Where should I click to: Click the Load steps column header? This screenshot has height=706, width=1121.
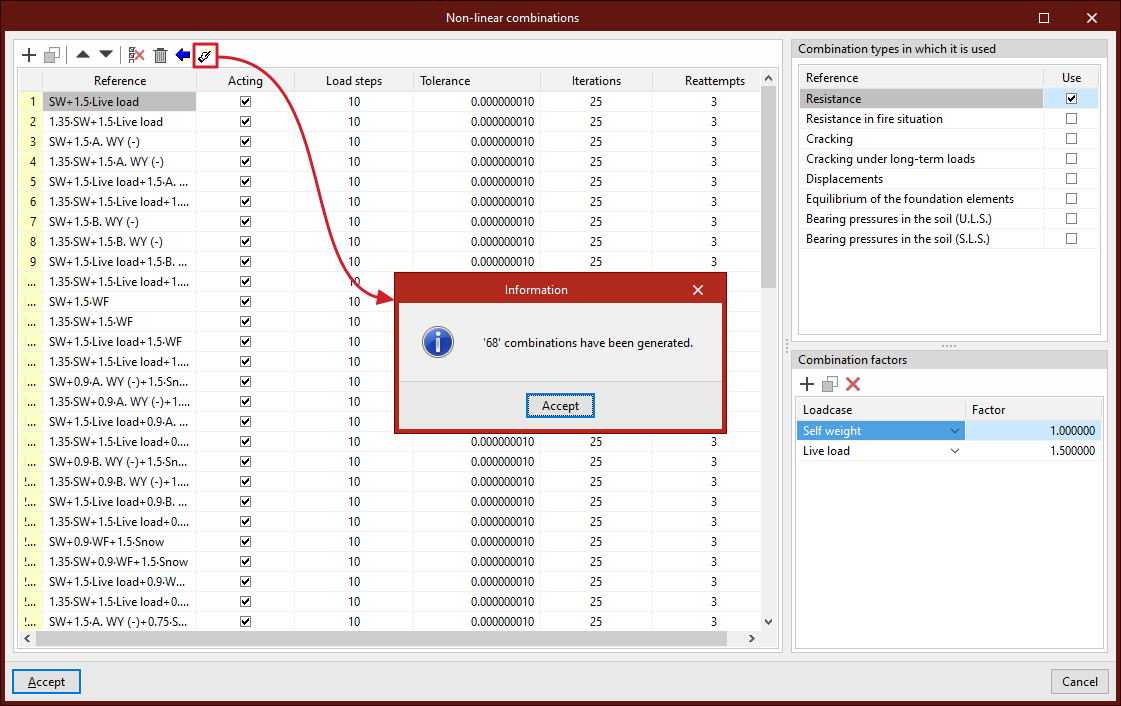[354, 81]
